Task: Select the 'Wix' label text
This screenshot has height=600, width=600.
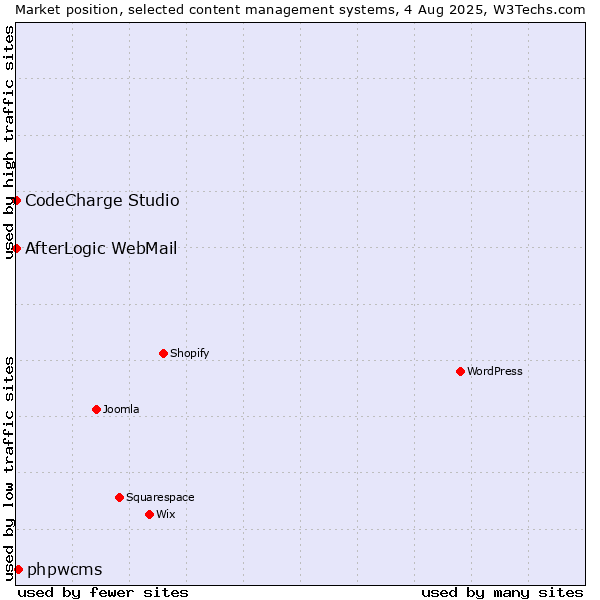Action: pyautogui.click(x=166, y=515)
